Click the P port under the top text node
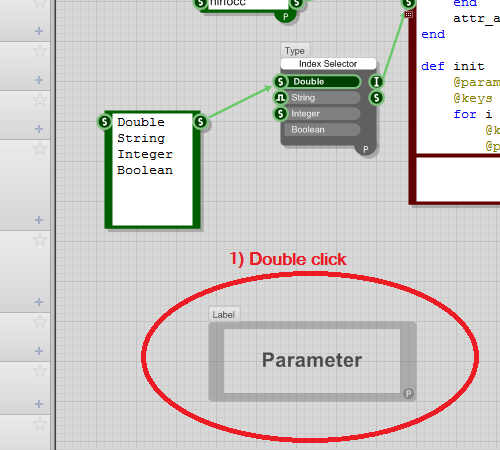 coord(286,16)
